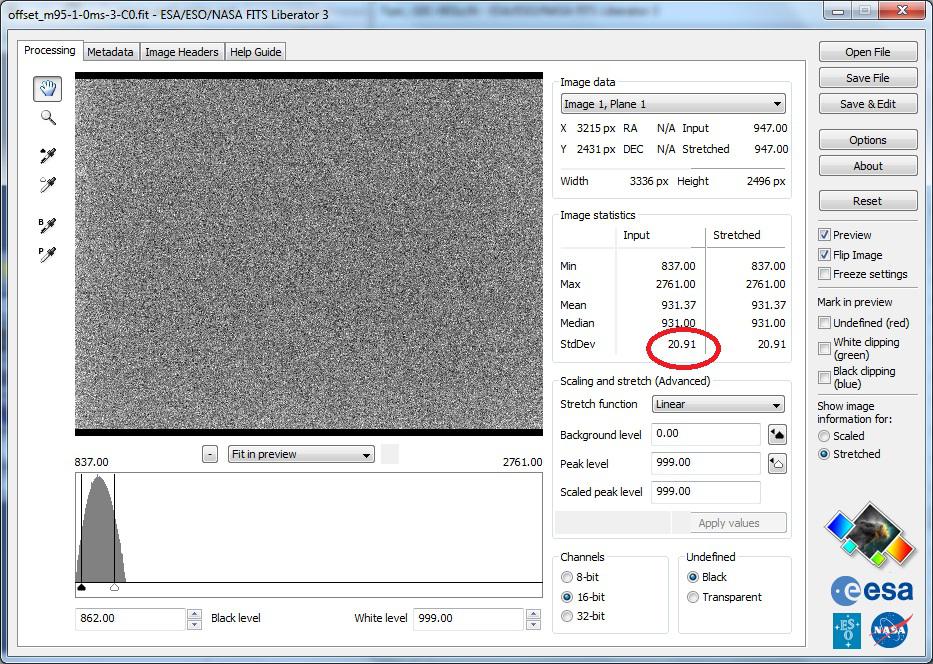Click the Input StdDev value 20.91
Image resolution: width=933 pixels, height=664 pixels.
(681, 344)
